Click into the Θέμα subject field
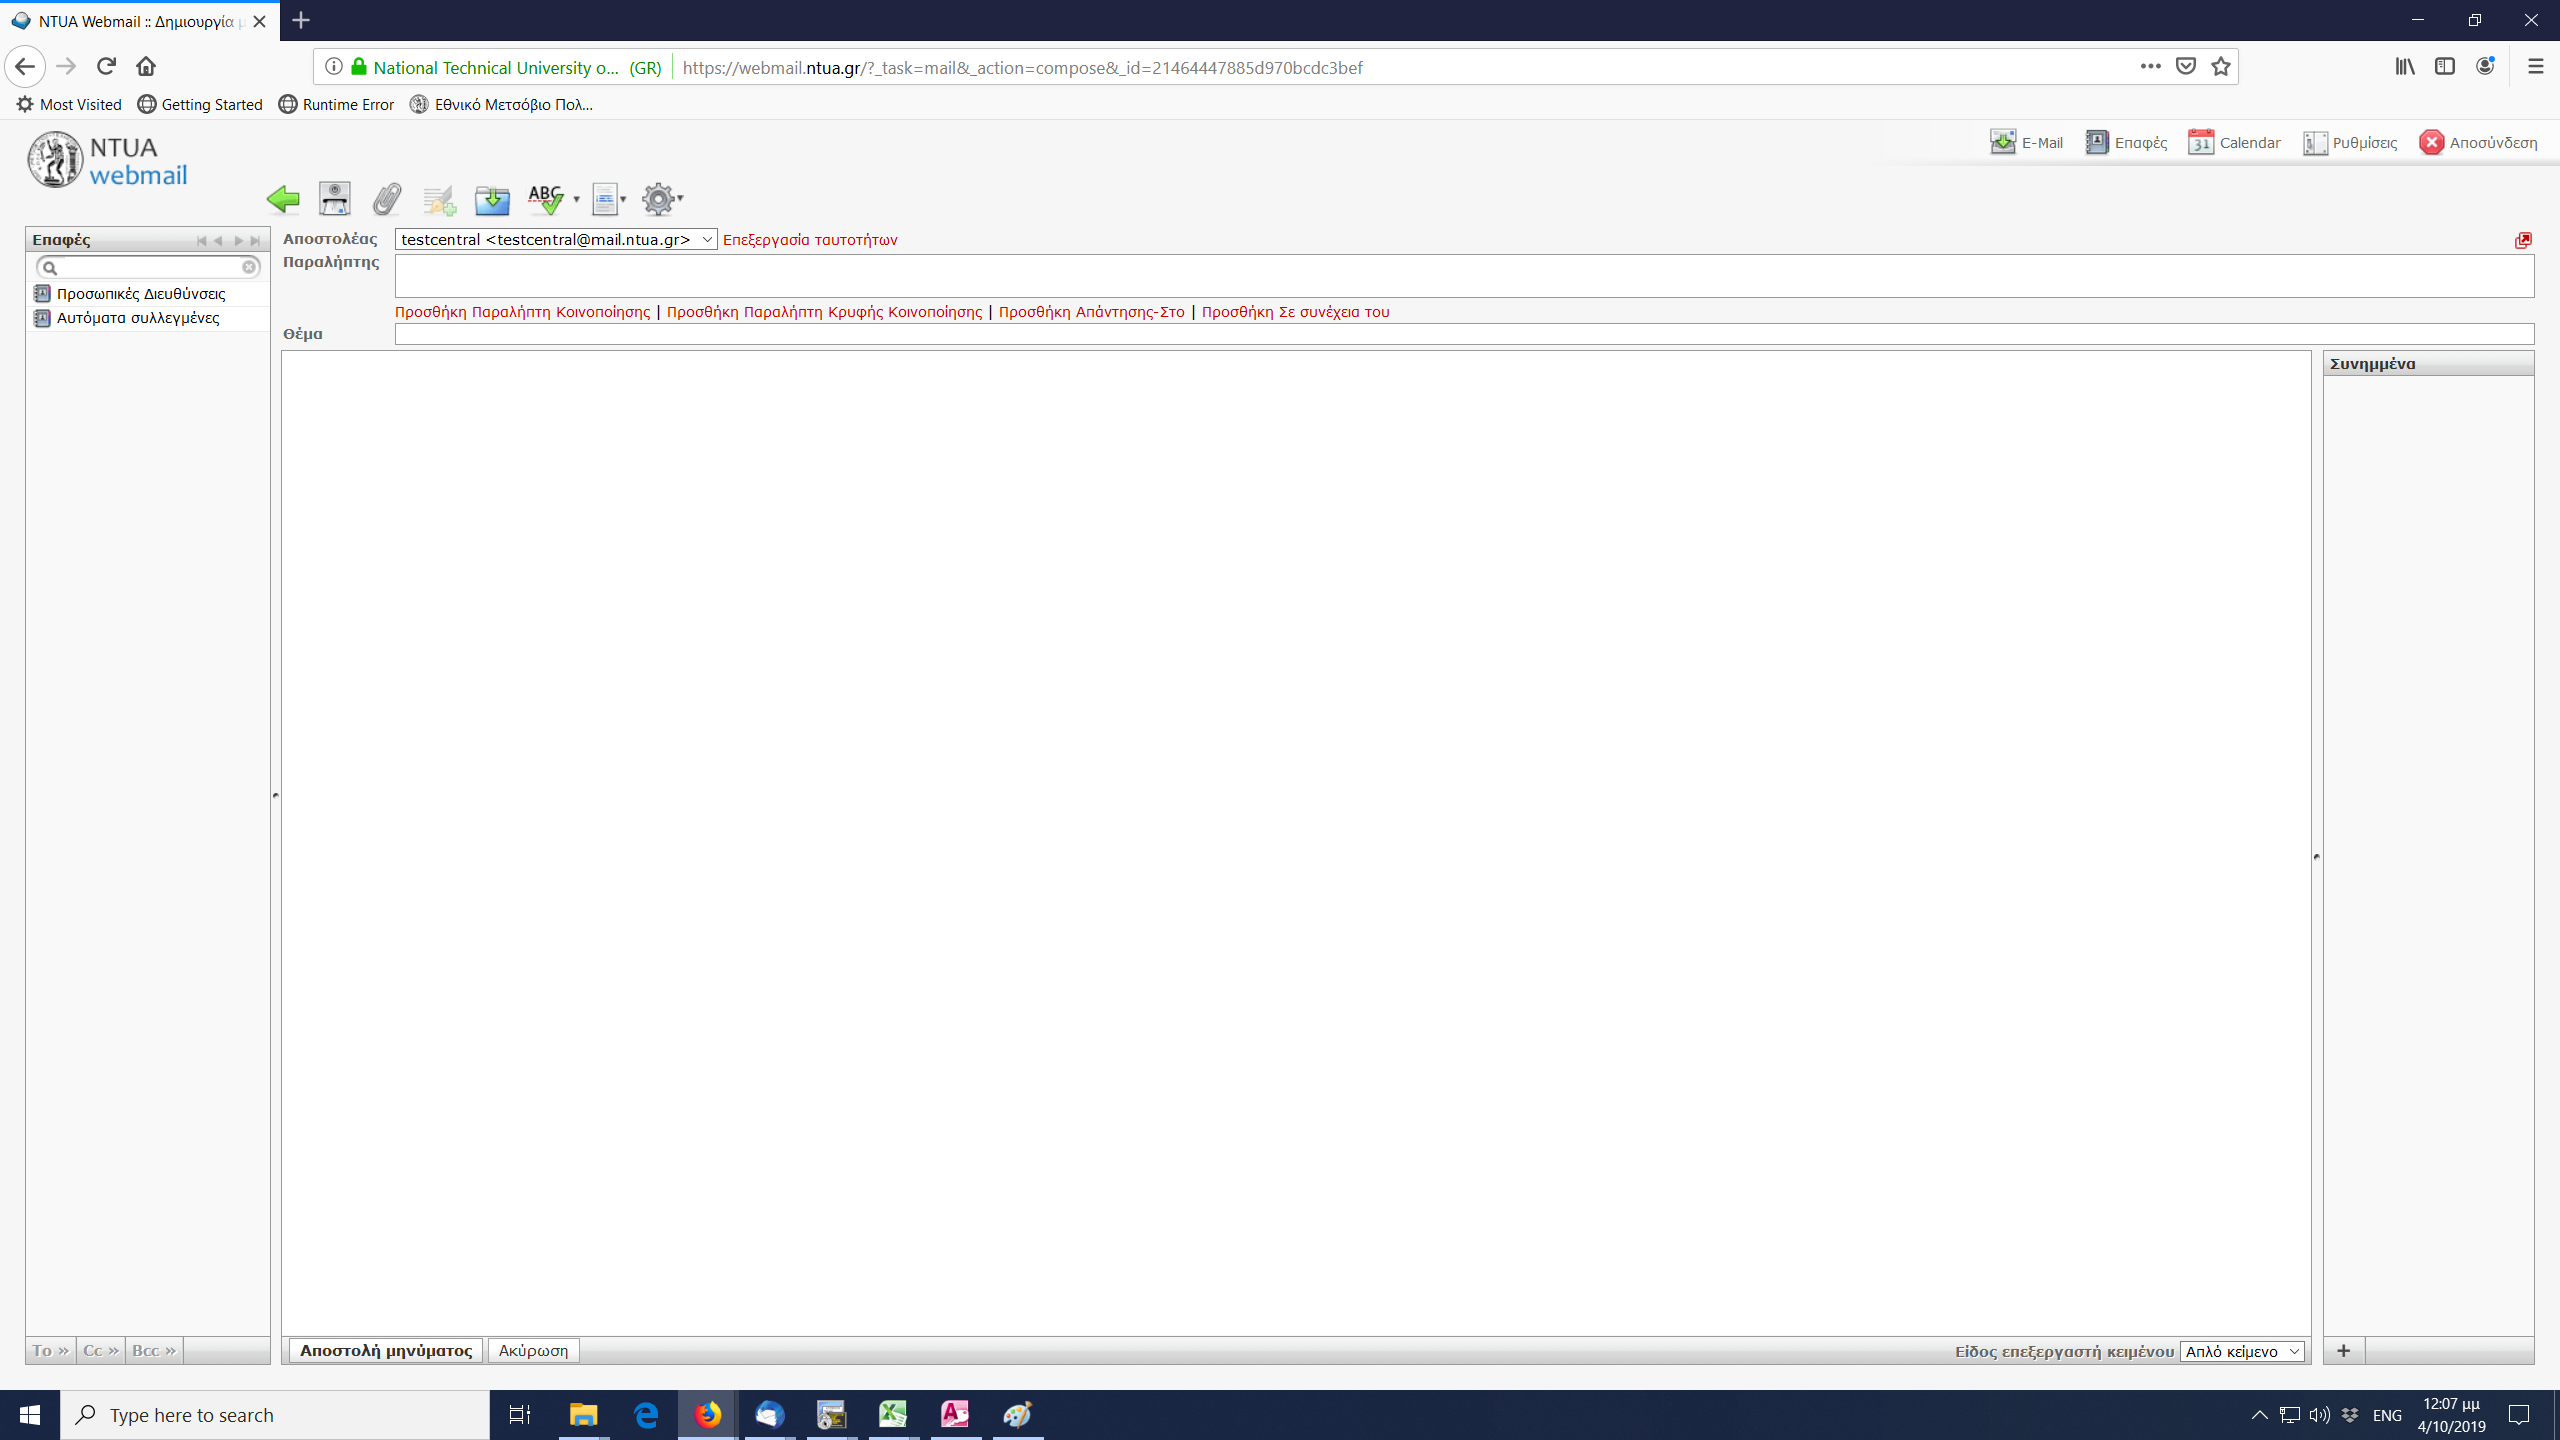2560x1440 pixels. coord(1464,334)
